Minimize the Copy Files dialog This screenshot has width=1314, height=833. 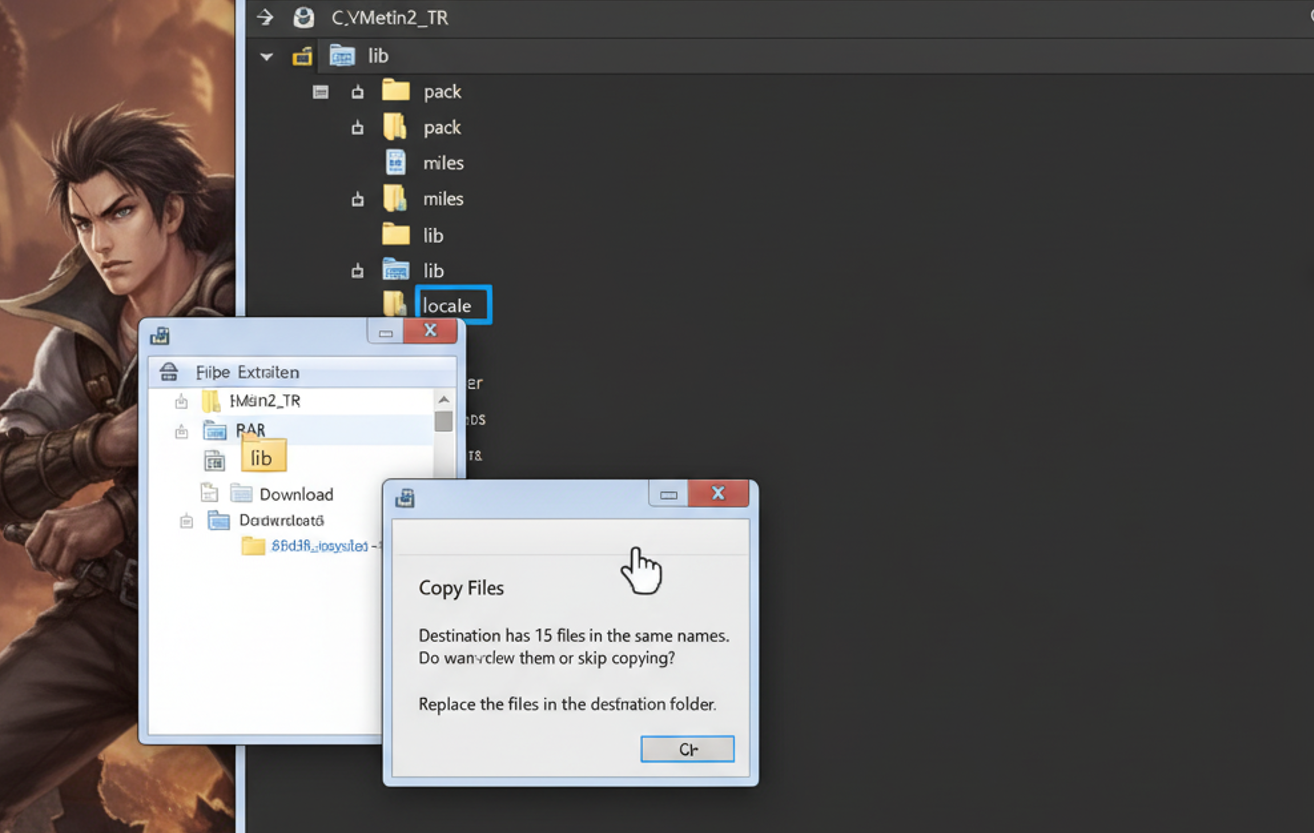point(668,493)
